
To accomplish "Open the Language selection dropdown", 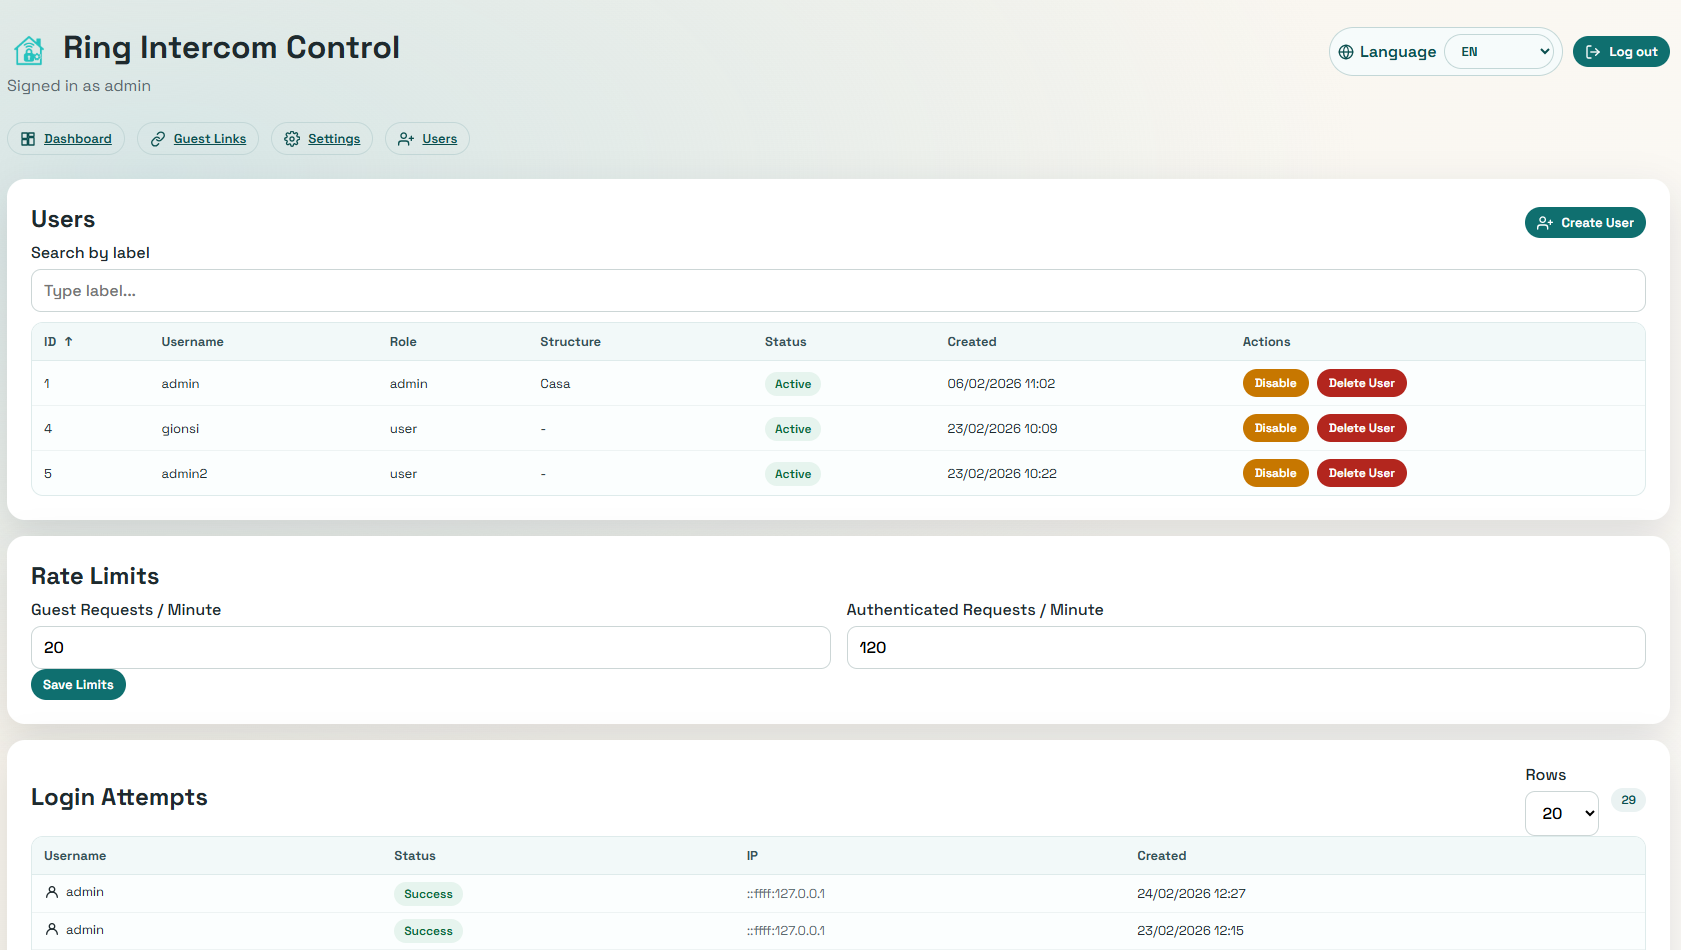I will point(1500,51).
